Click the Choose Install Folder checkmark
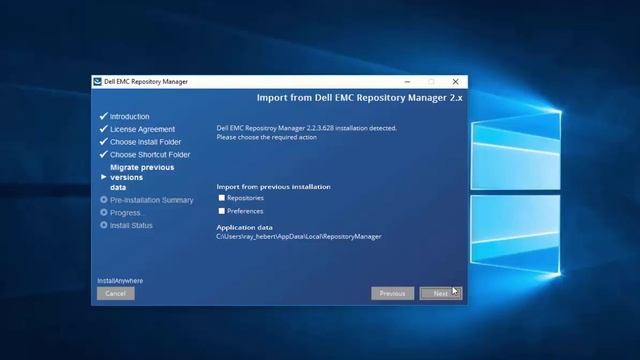 pos(104,142)
